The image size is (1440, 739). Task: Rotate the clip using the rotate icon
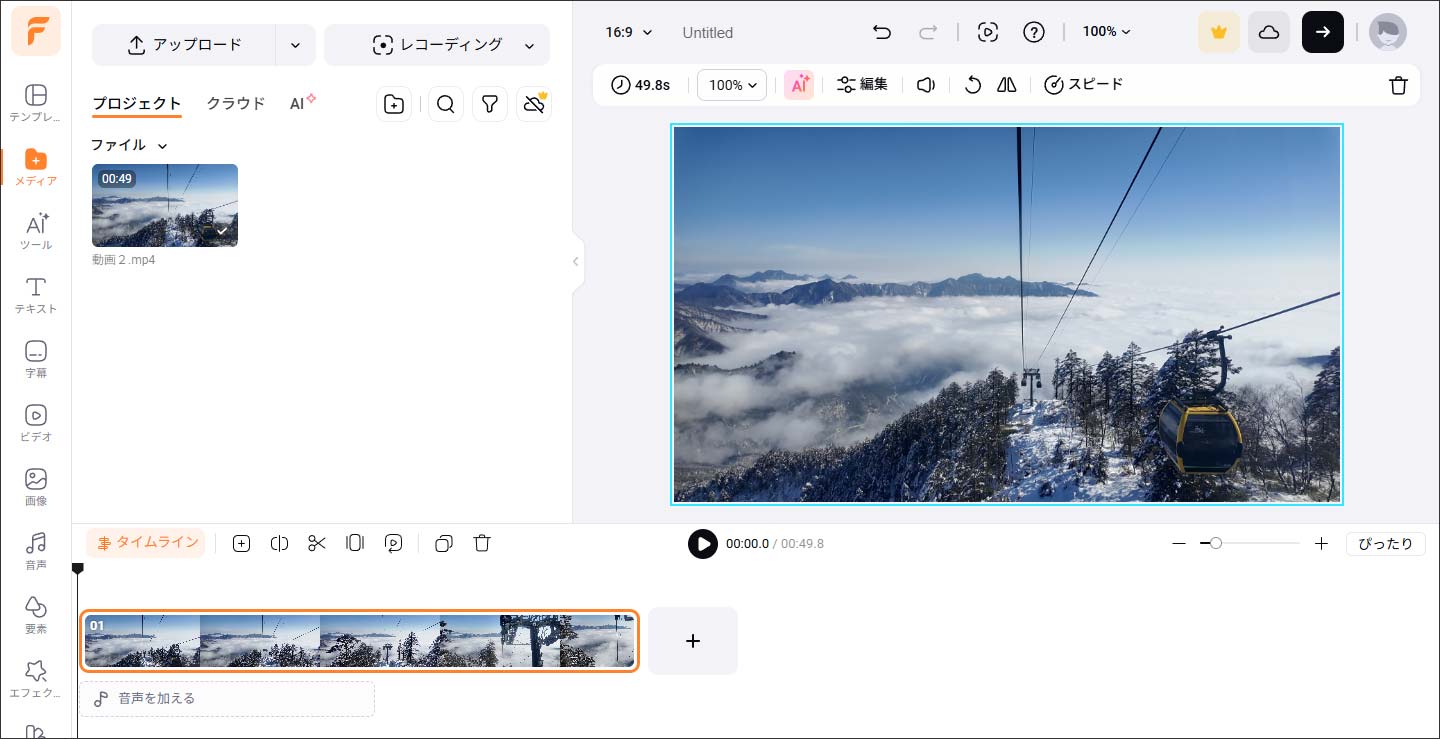point(972,85)
